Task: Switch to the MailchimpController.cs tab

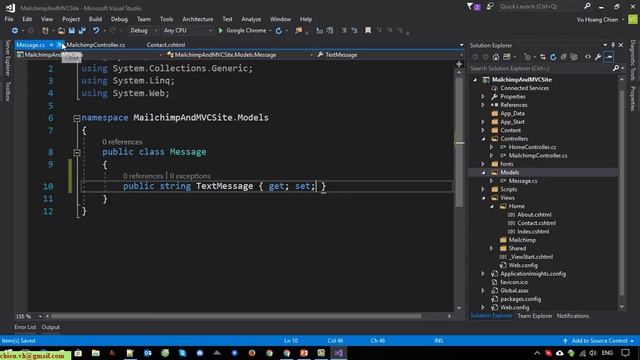Action: click(x=96, y=45)
